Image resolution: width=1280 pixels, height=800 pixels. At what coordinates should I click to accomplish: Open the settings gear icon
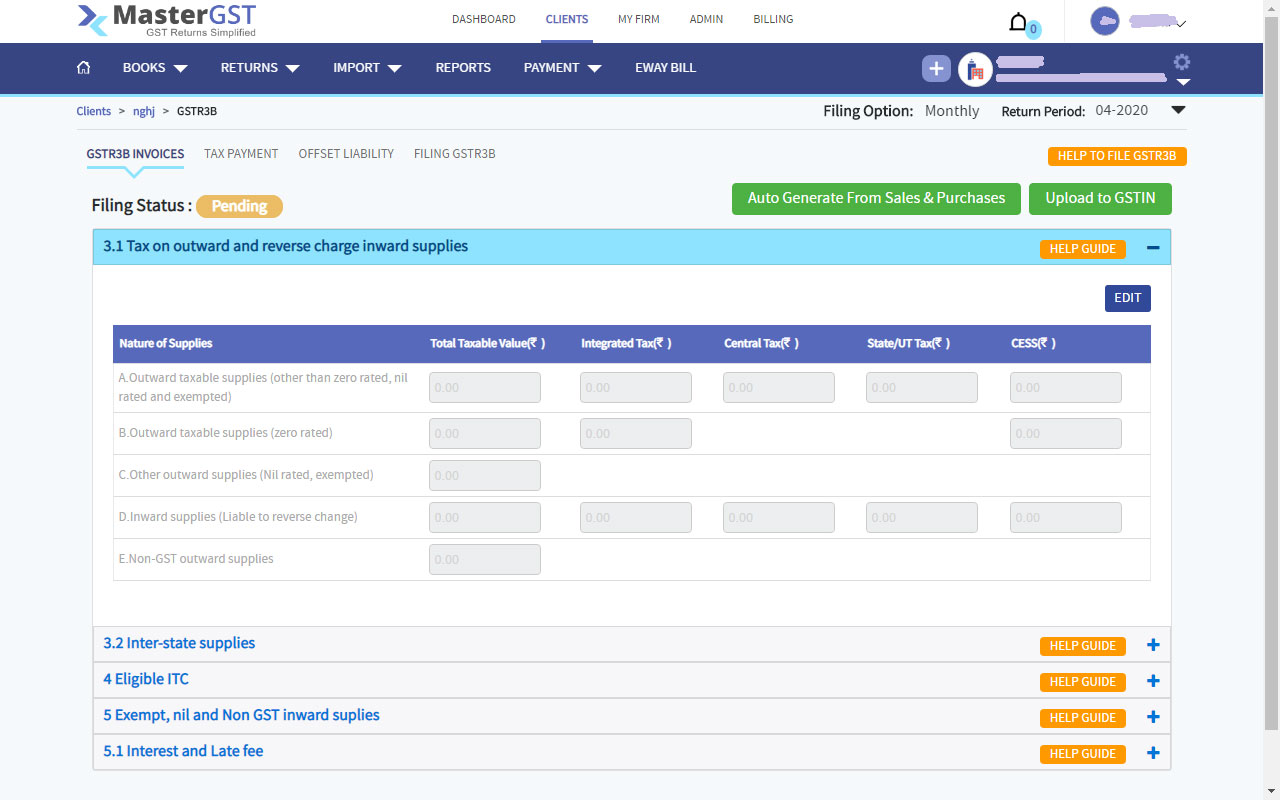coord(1182,62)
